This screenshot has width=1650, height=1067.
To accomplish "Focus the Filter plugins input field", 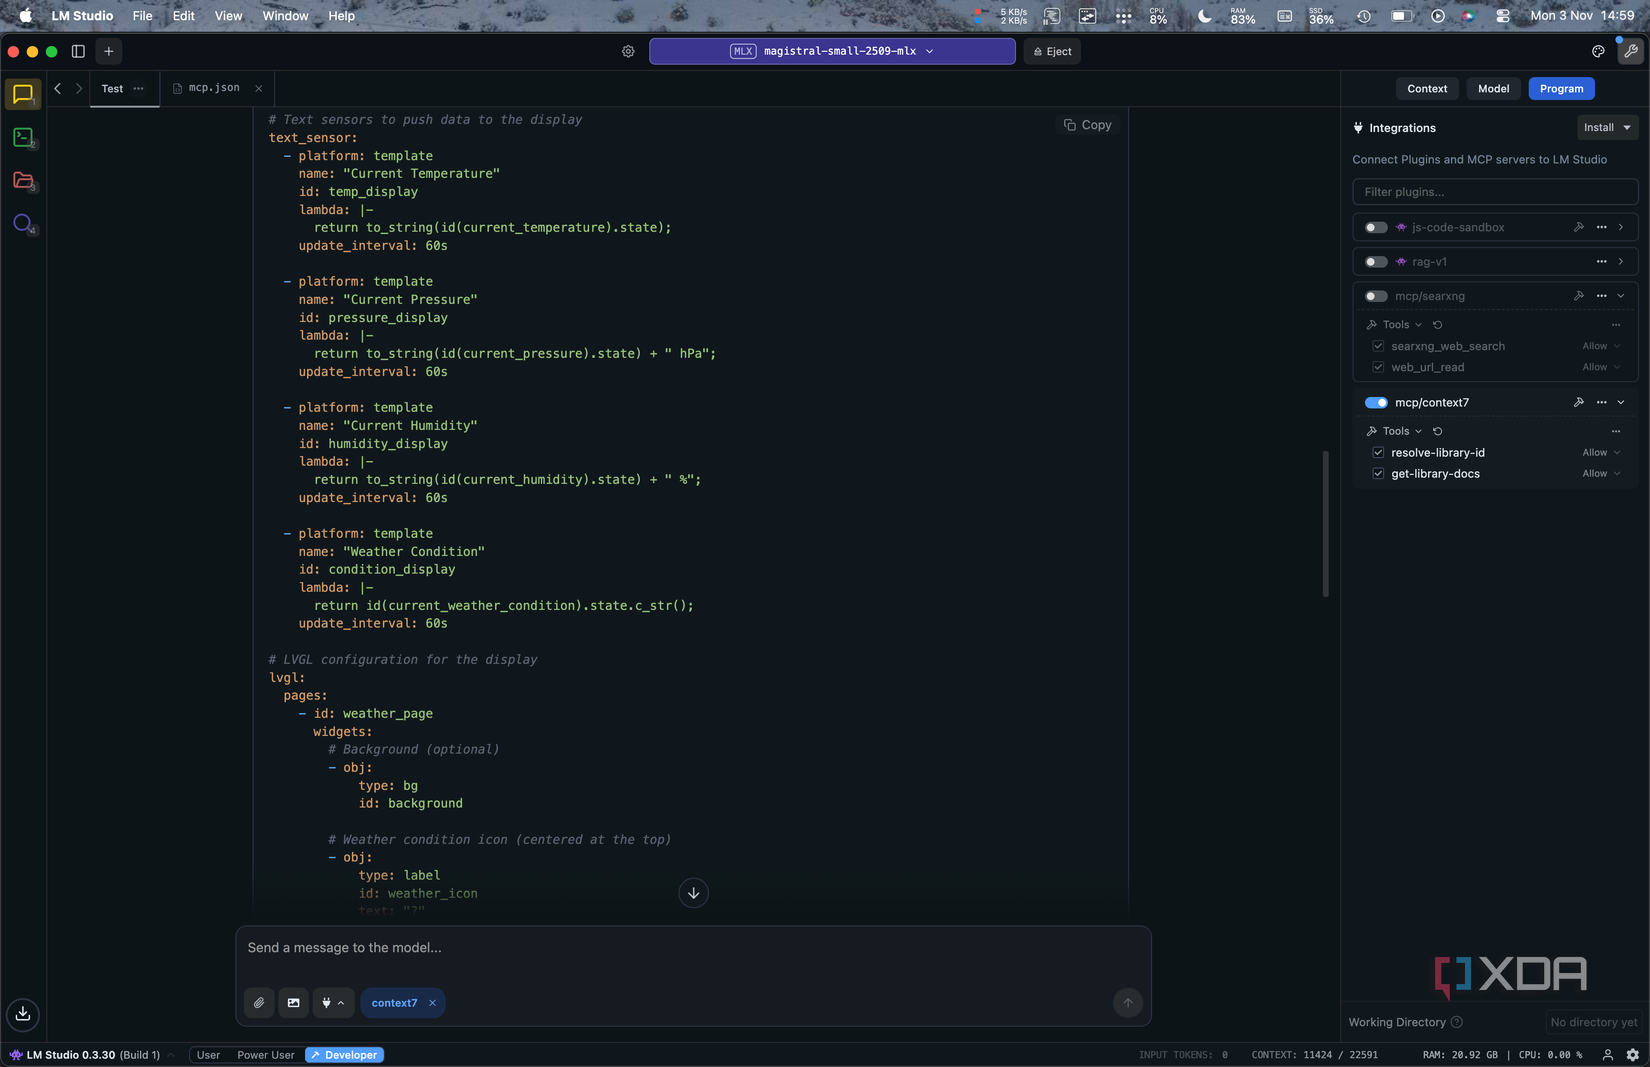I will pyautogui.click(x=1494, y=192).
